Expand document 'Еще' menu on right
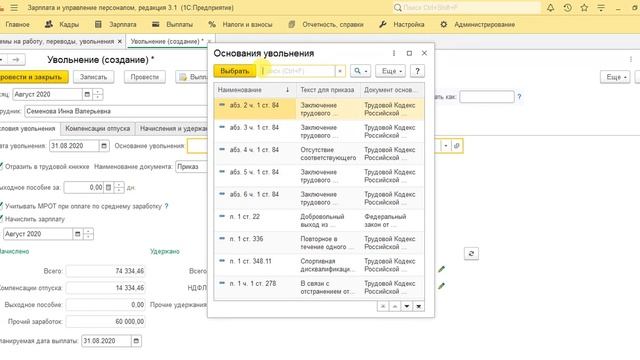This screenshot has width=640, height=360. click(615, 77)
